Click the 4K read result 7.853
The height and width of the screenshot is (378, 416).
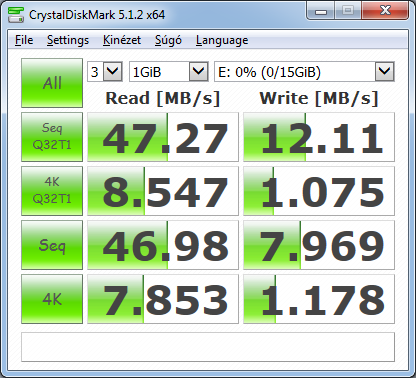163,299
